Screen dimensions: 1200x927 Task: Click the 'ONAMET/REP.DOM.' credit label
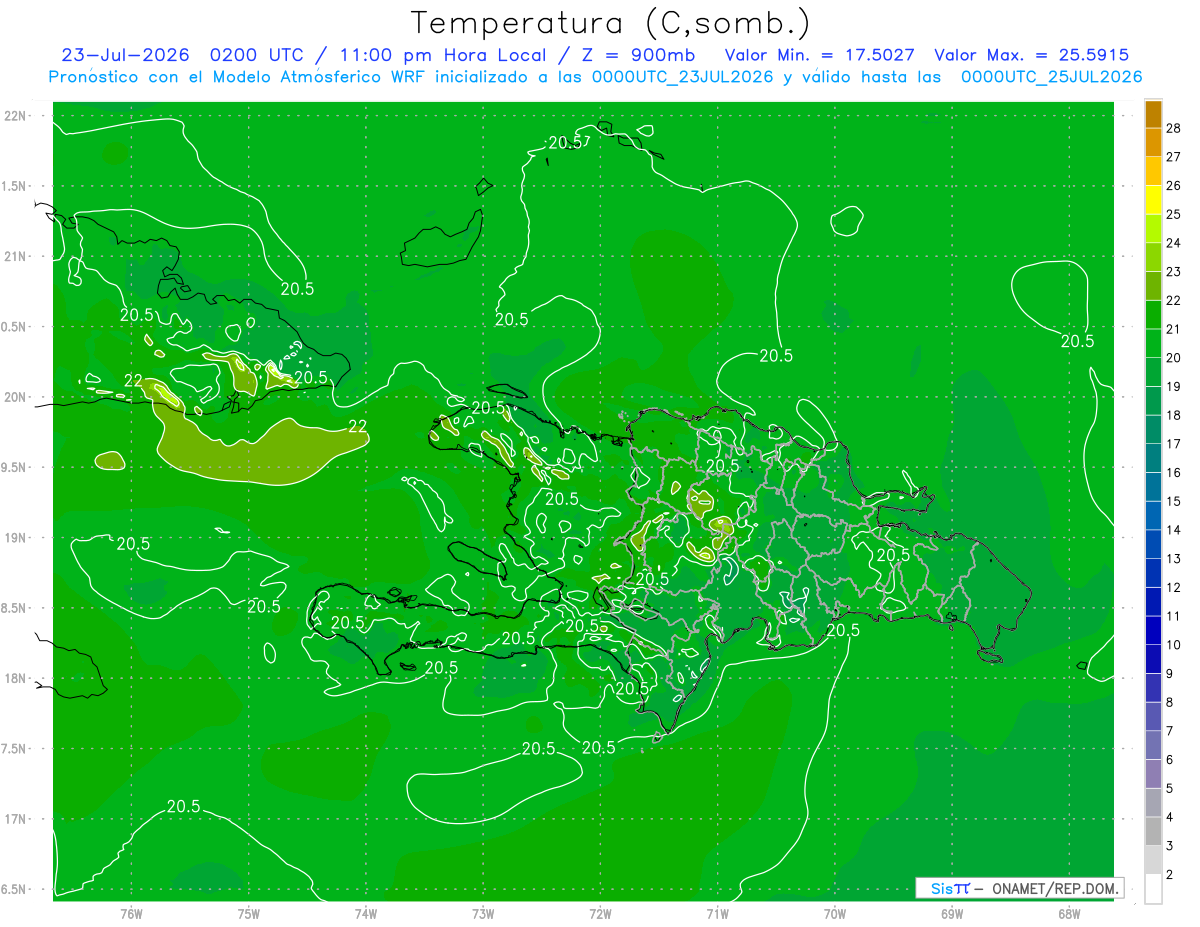pyautogui.click(x=1056, y=888)
